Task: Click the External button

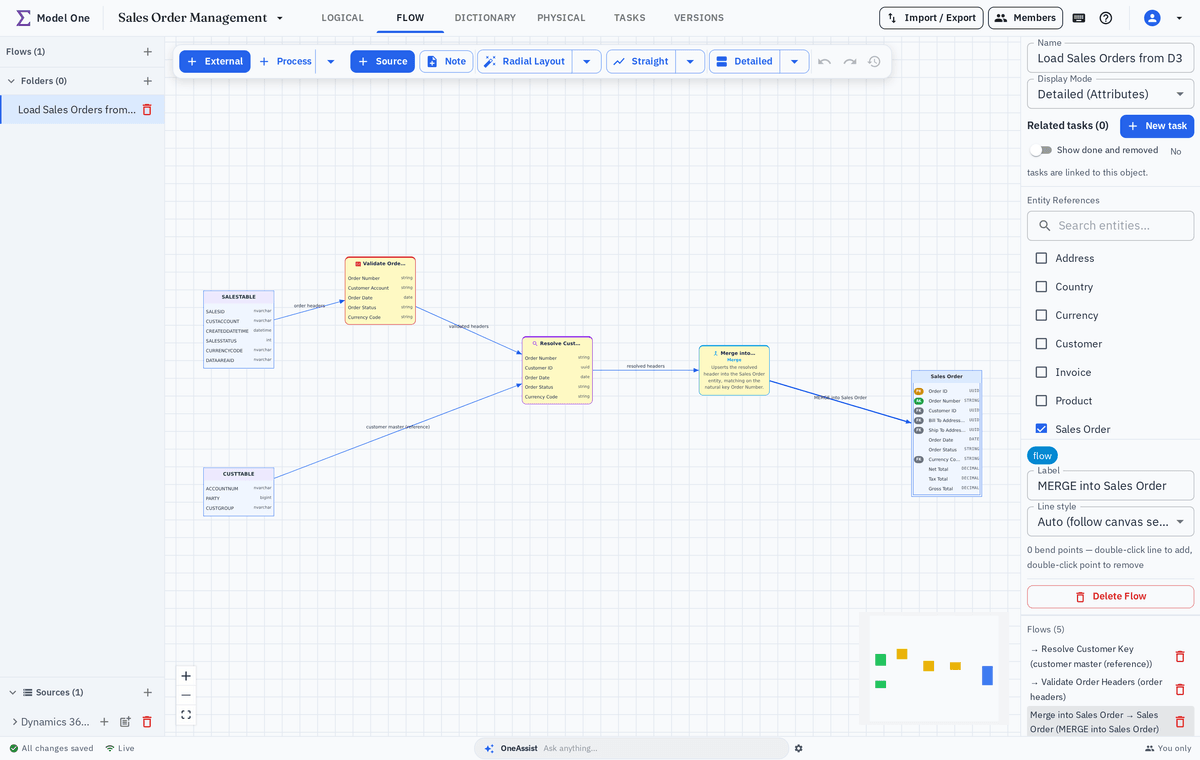Action: pyautogui.click(x=215, y=61)
